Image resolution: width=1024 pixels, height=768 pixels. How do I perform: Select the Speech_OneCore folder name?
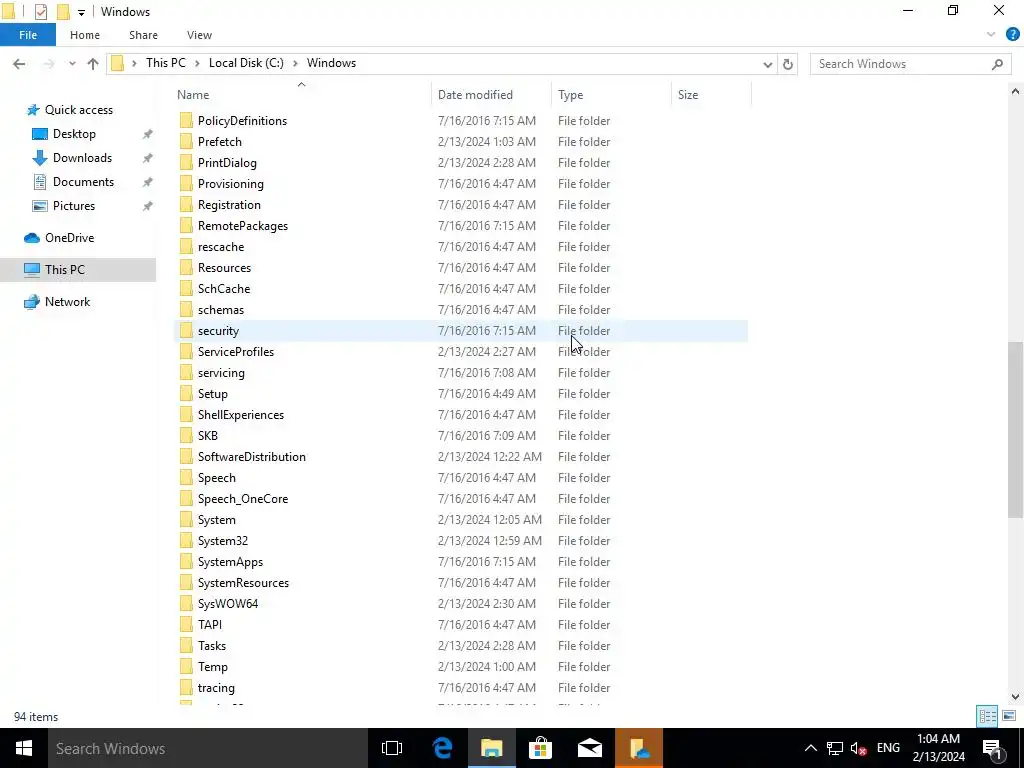(243, 499)
